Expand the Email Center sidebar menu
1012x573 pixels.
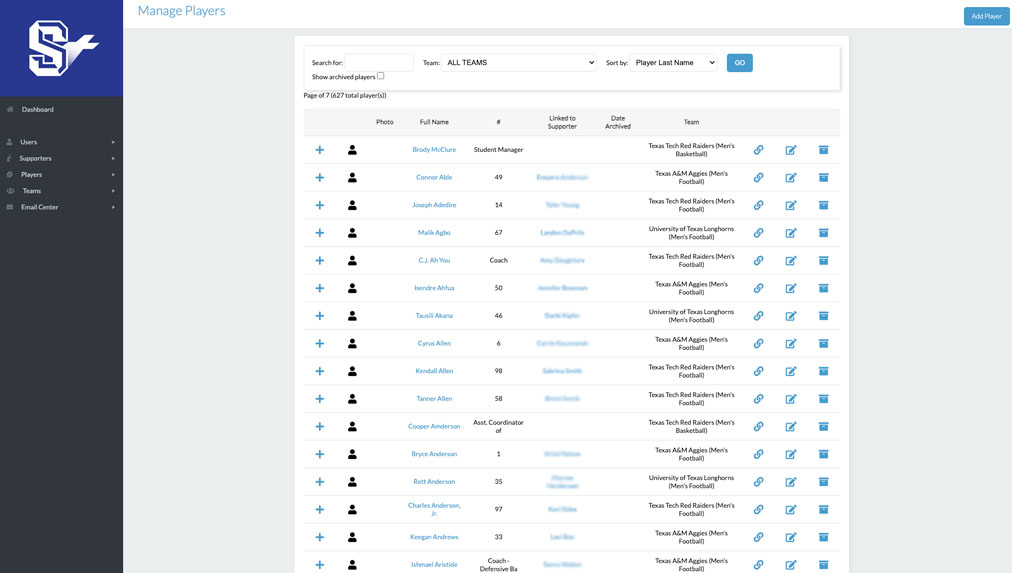tap(61, 207)
